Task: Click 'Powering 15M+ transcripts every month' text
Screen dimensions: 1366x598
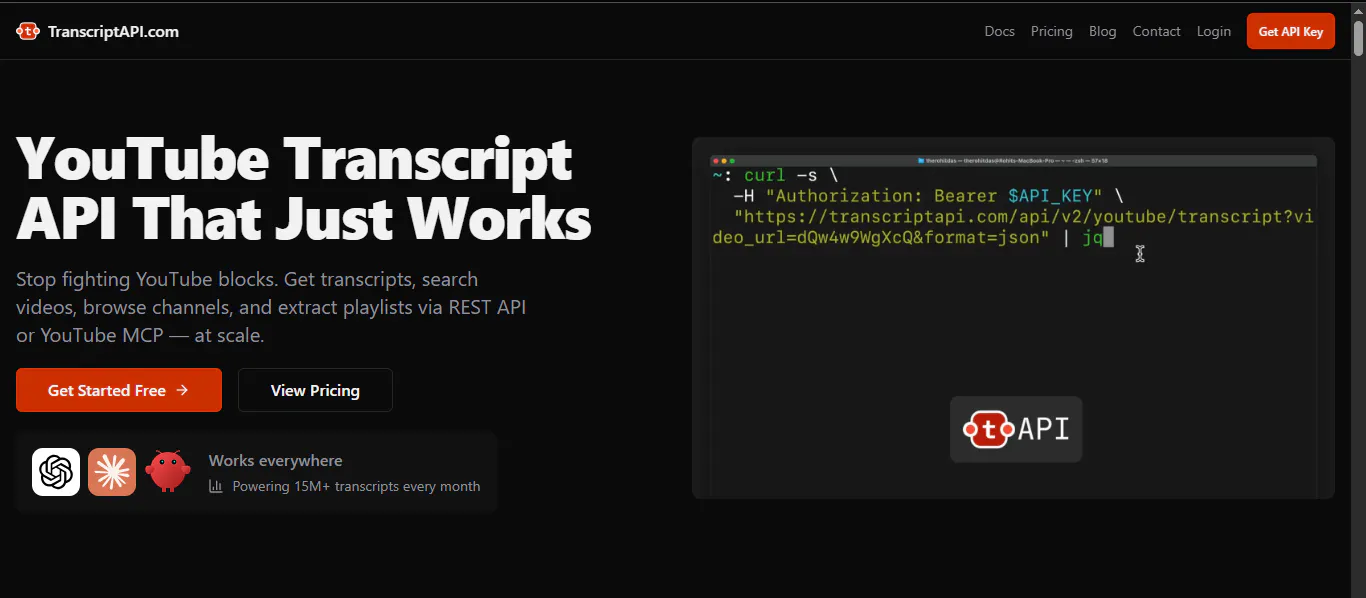Action: [x=356, y=486]
